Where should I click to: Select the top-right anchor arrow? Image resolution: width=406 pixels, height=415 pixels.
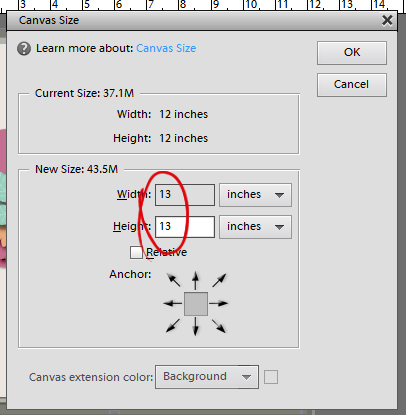tap(219, 280)
